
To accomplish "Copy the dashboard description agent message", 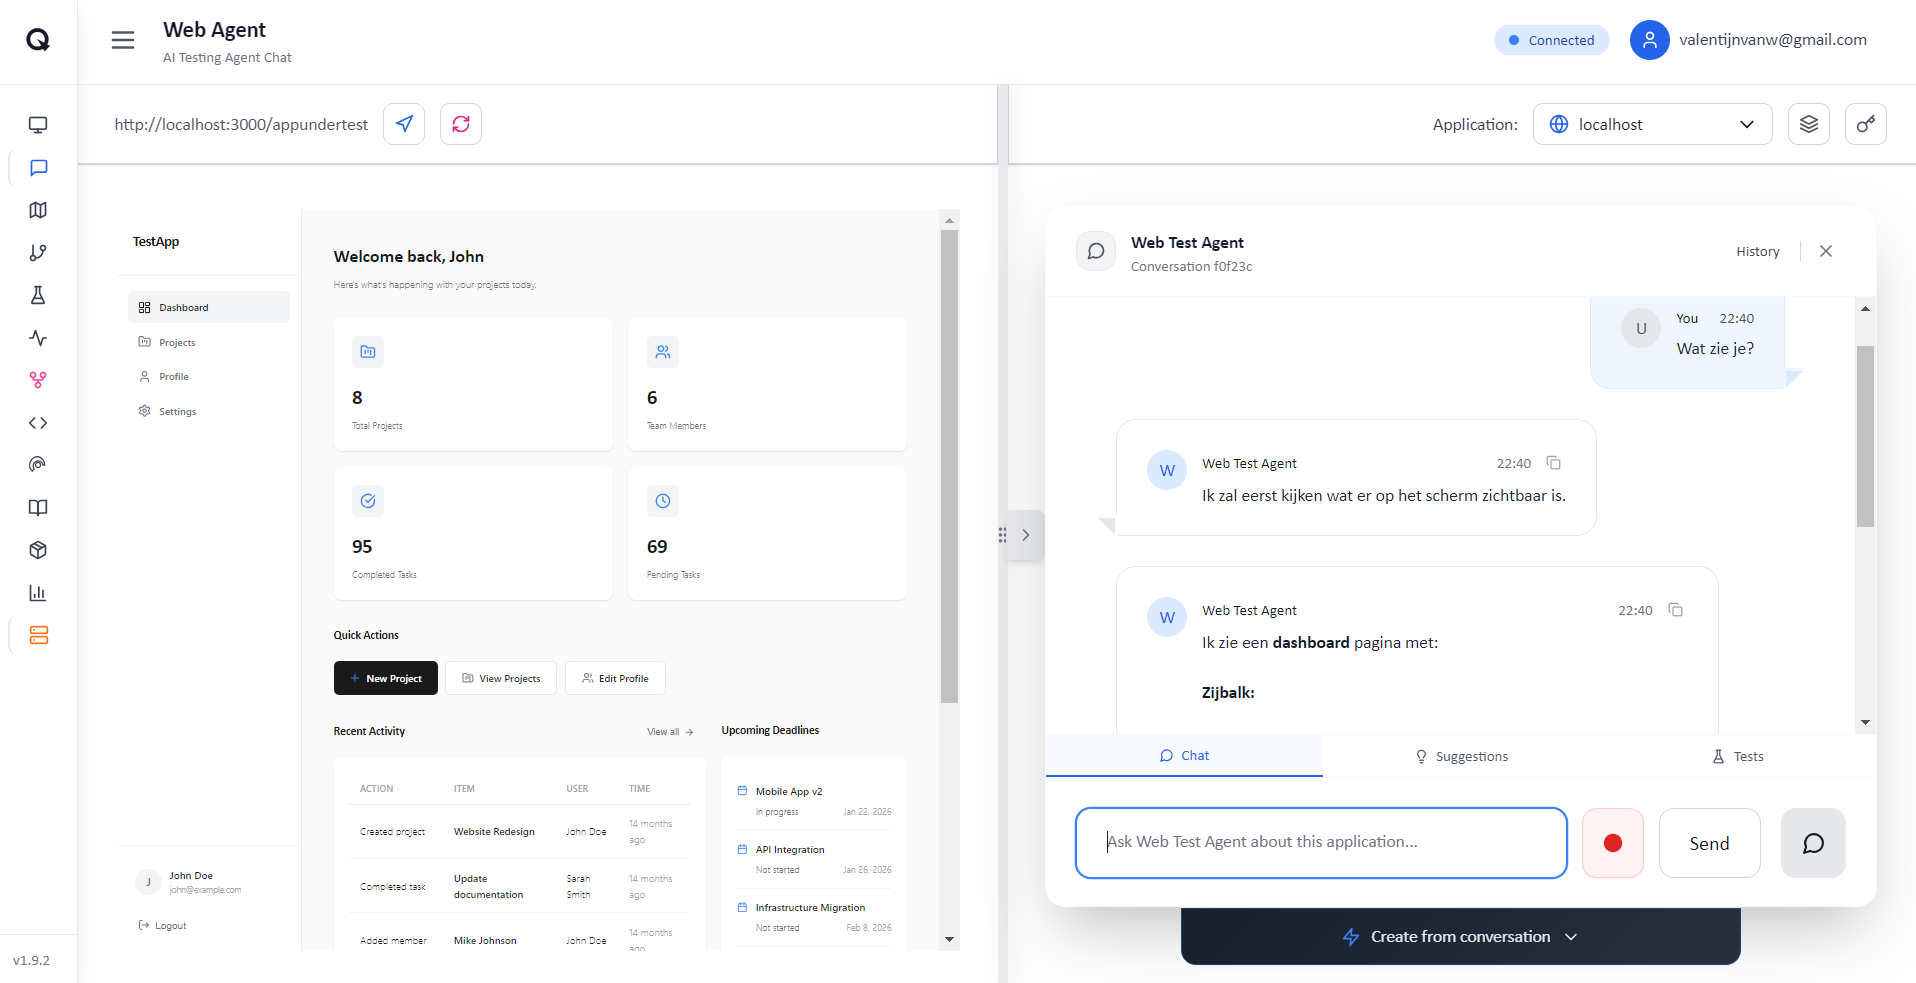I will click(x=1675, y=610).
